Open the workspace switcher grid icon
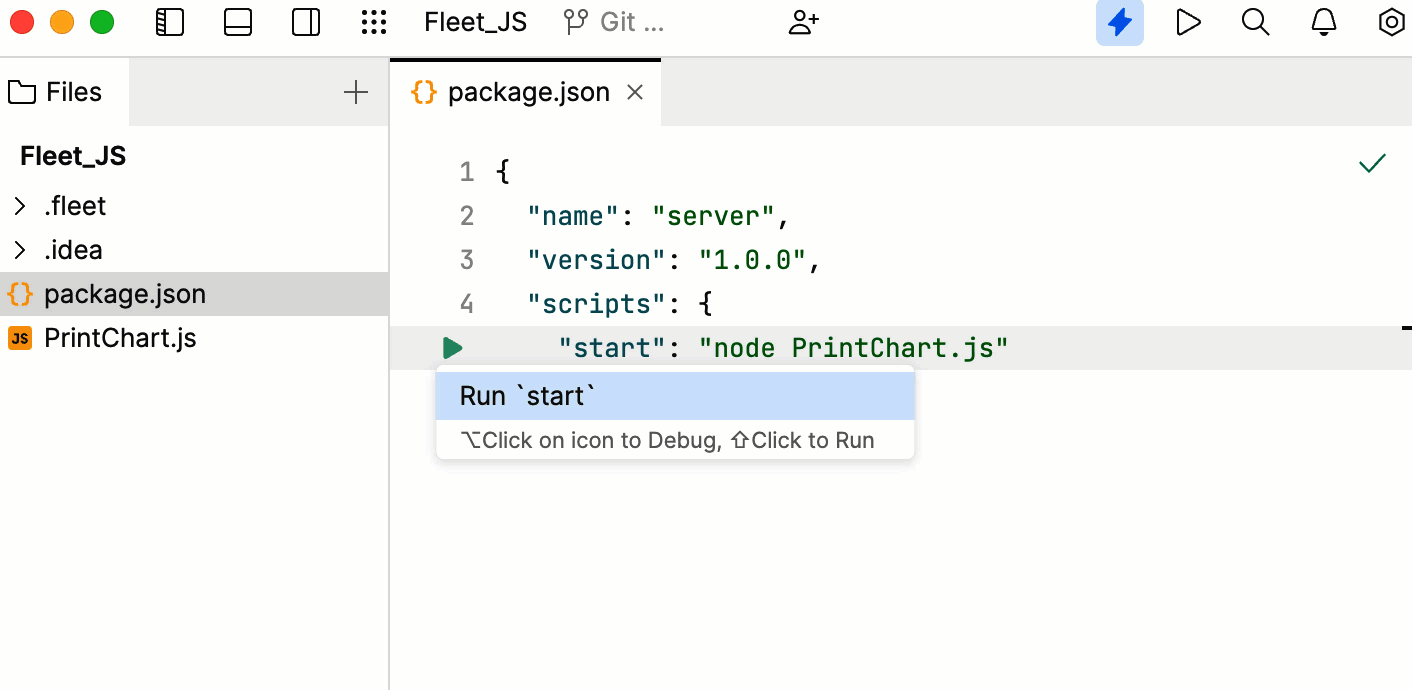The image size is (1412, 690). pyautogui.click(x=374, y=22)
